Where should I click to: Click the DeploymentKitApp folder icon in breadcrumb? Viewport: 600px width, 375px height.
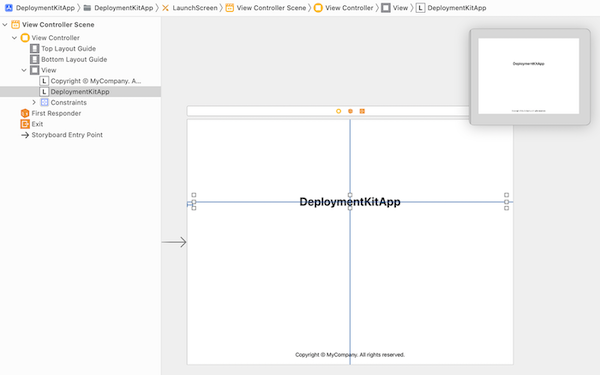point(87,8)
